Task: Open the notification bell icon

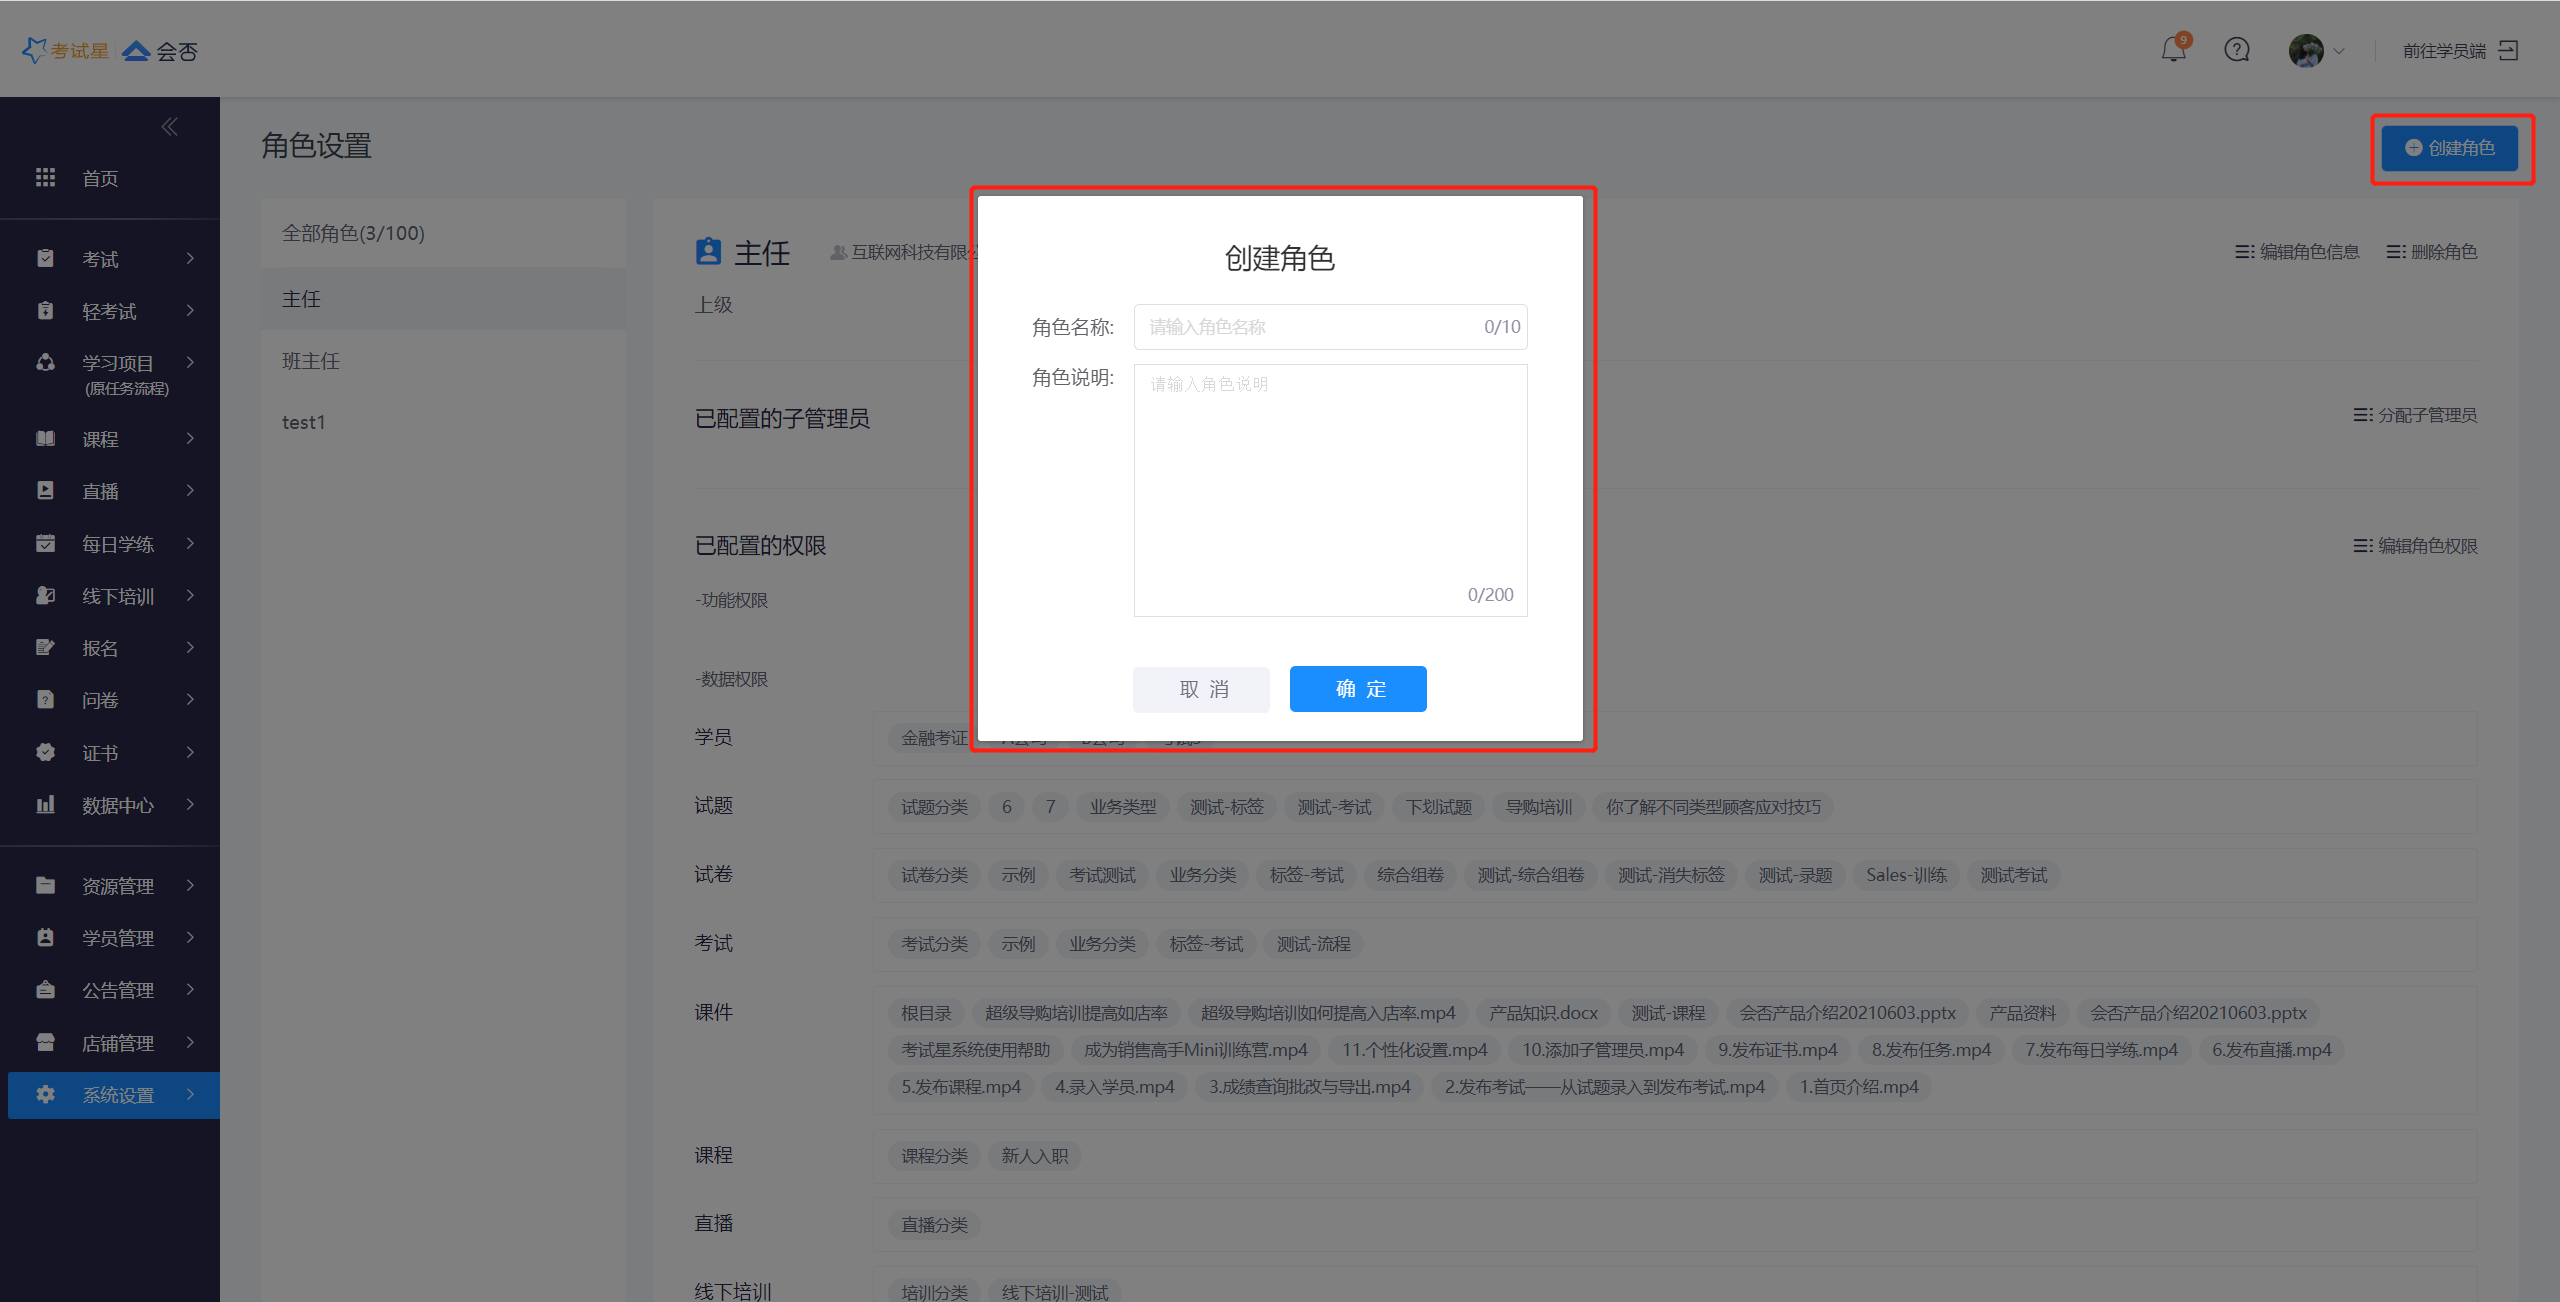Action: coord(2173,50)
